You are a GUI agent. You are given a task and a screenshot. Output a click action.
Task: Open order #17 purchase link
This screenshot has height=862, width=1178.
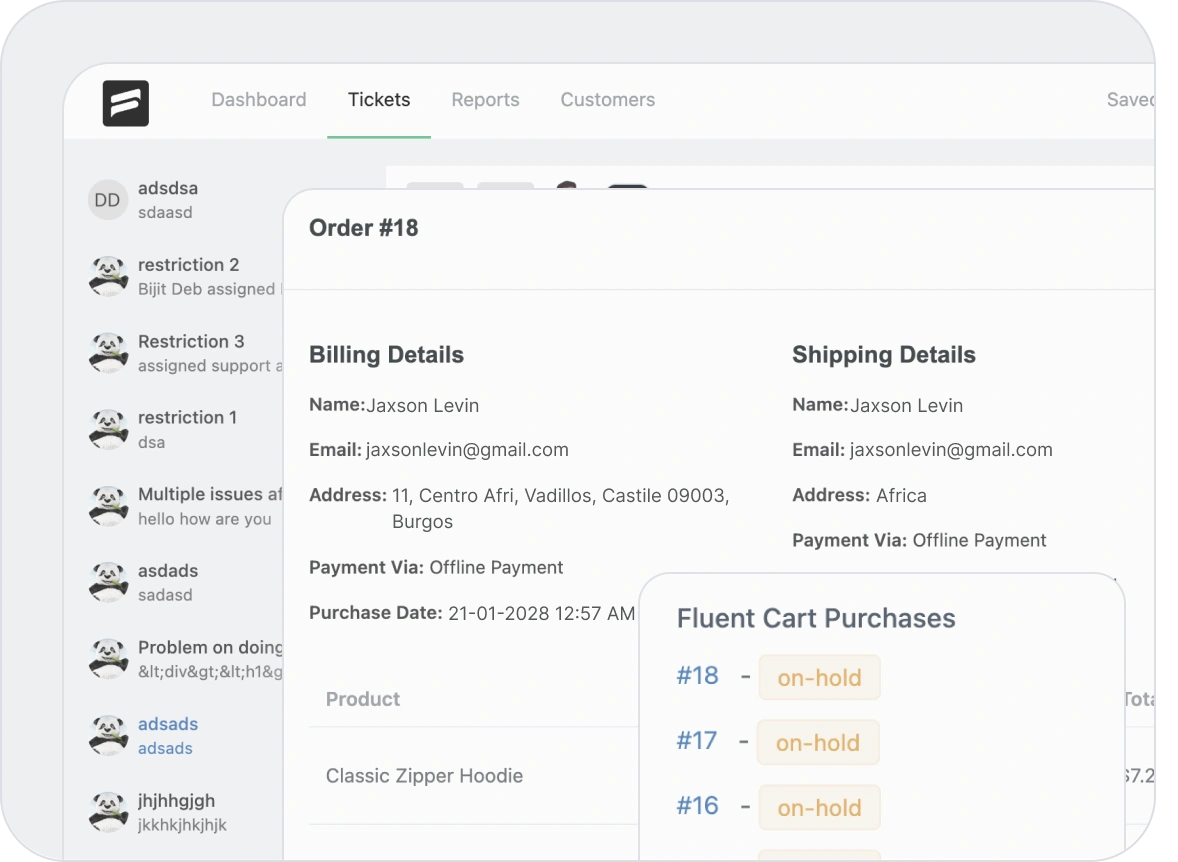coord(696,741)
